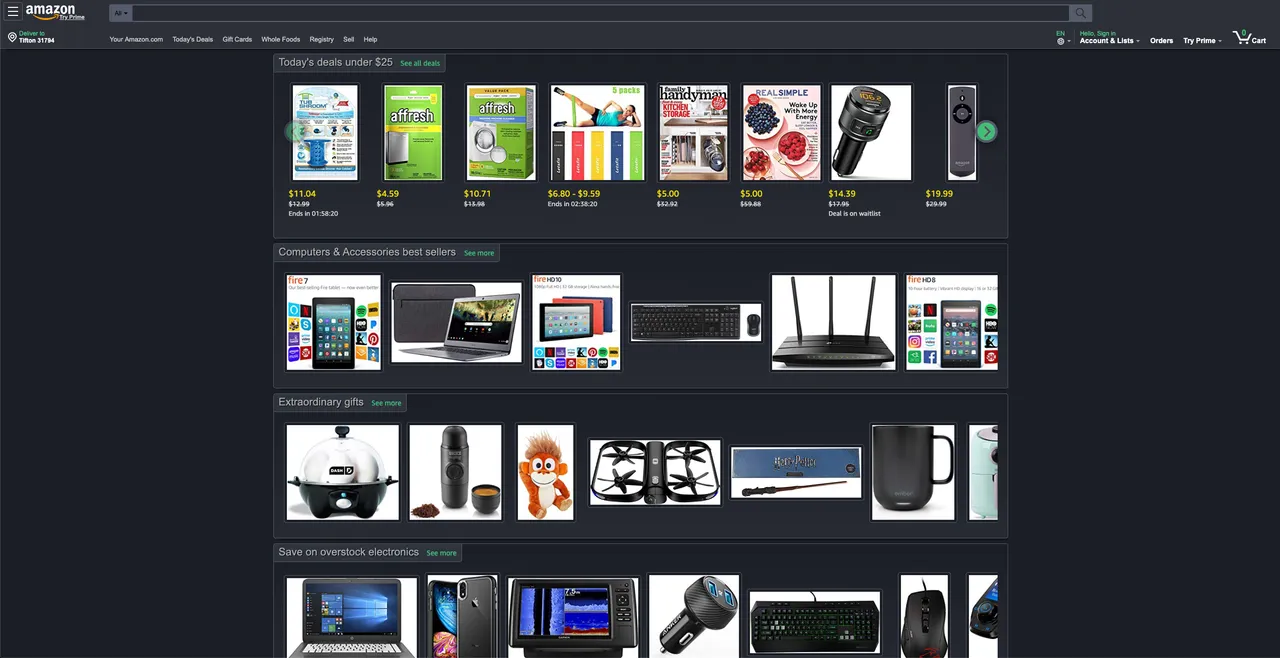The image size is (1280, 658).
Task: Open the fish finder overstock item
Action: (x=573, y=616)
